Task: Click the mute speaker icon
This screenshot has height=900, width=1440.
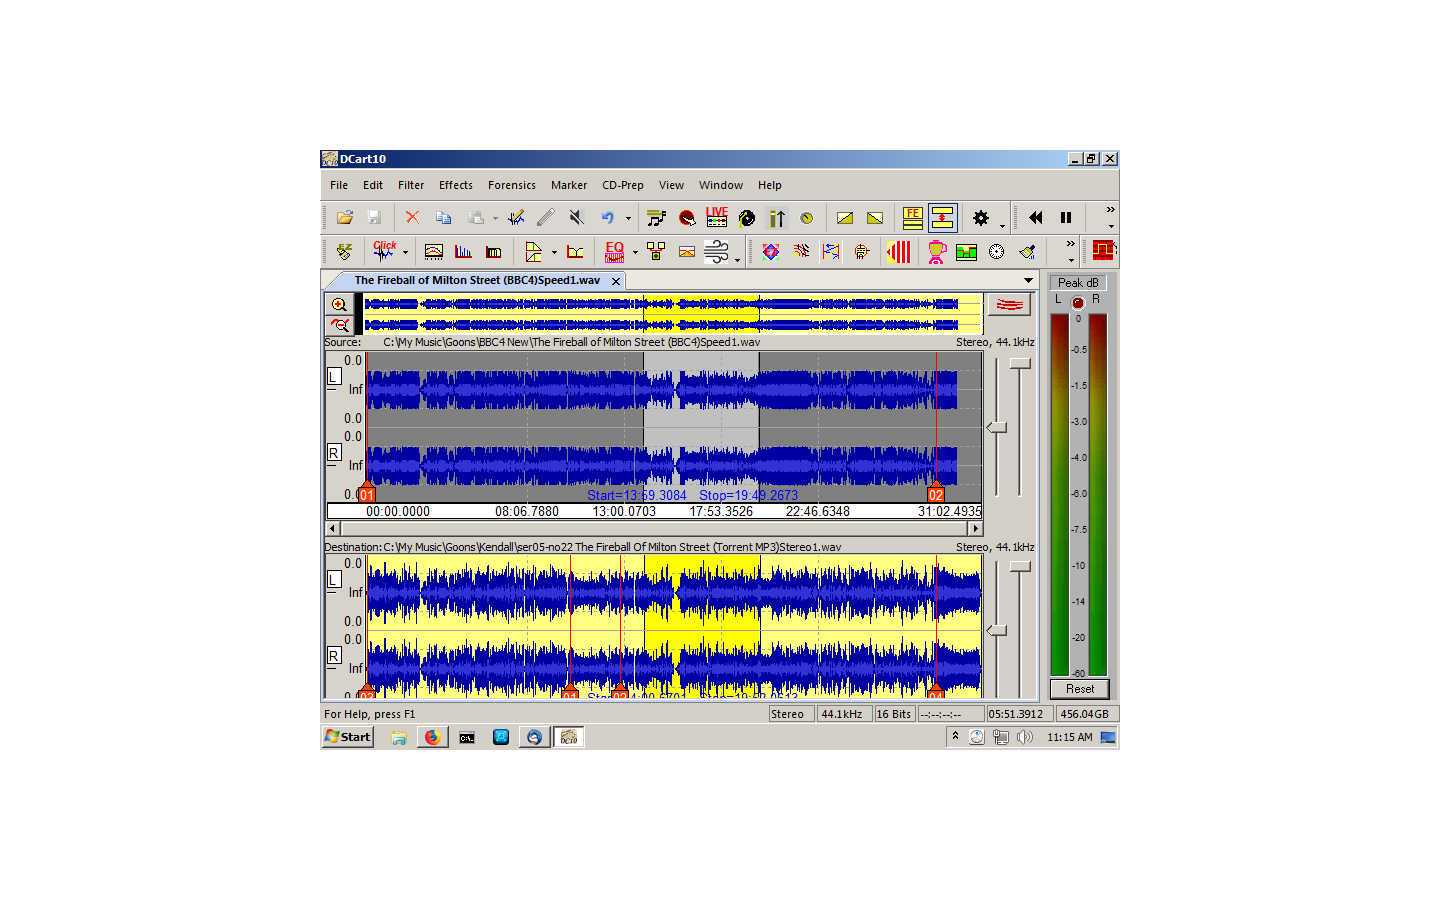Action: click(x=576, y=217)
